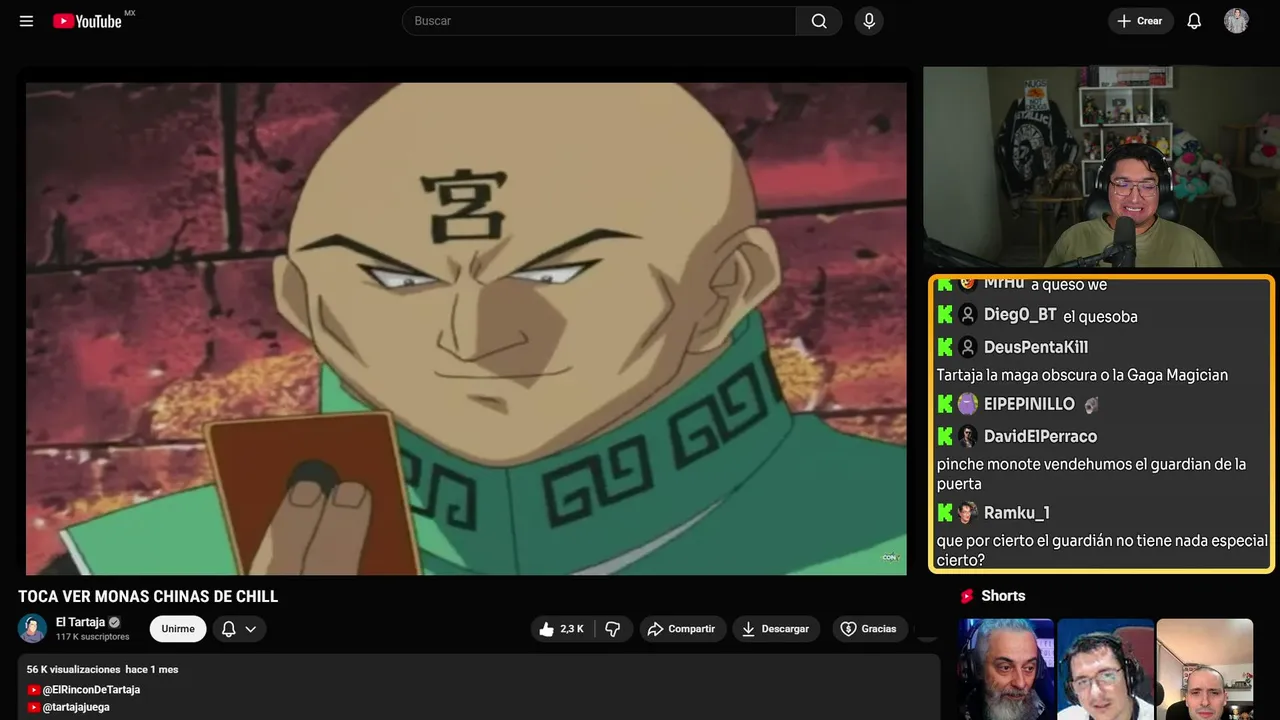This screenshot has height=720, width=1280.
Task: Click the Descargar download button
Action: [x=776, y=629]
